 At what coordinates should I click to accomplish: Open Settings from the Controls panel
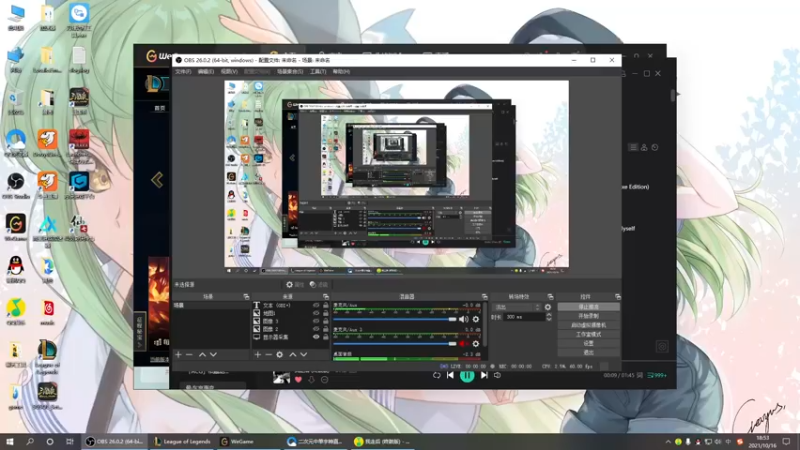pos(588,343)
